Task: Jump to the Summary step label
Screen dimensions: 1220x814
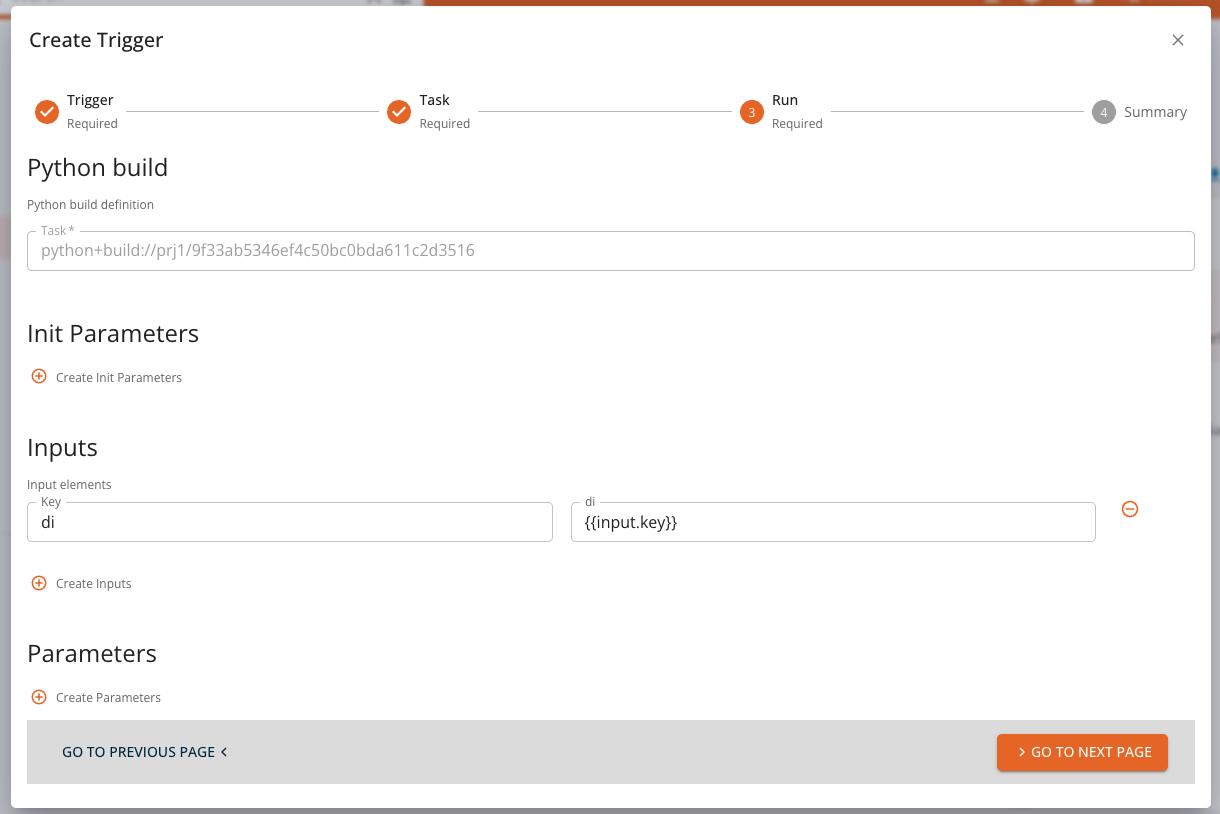Action: click(1155, 112)
